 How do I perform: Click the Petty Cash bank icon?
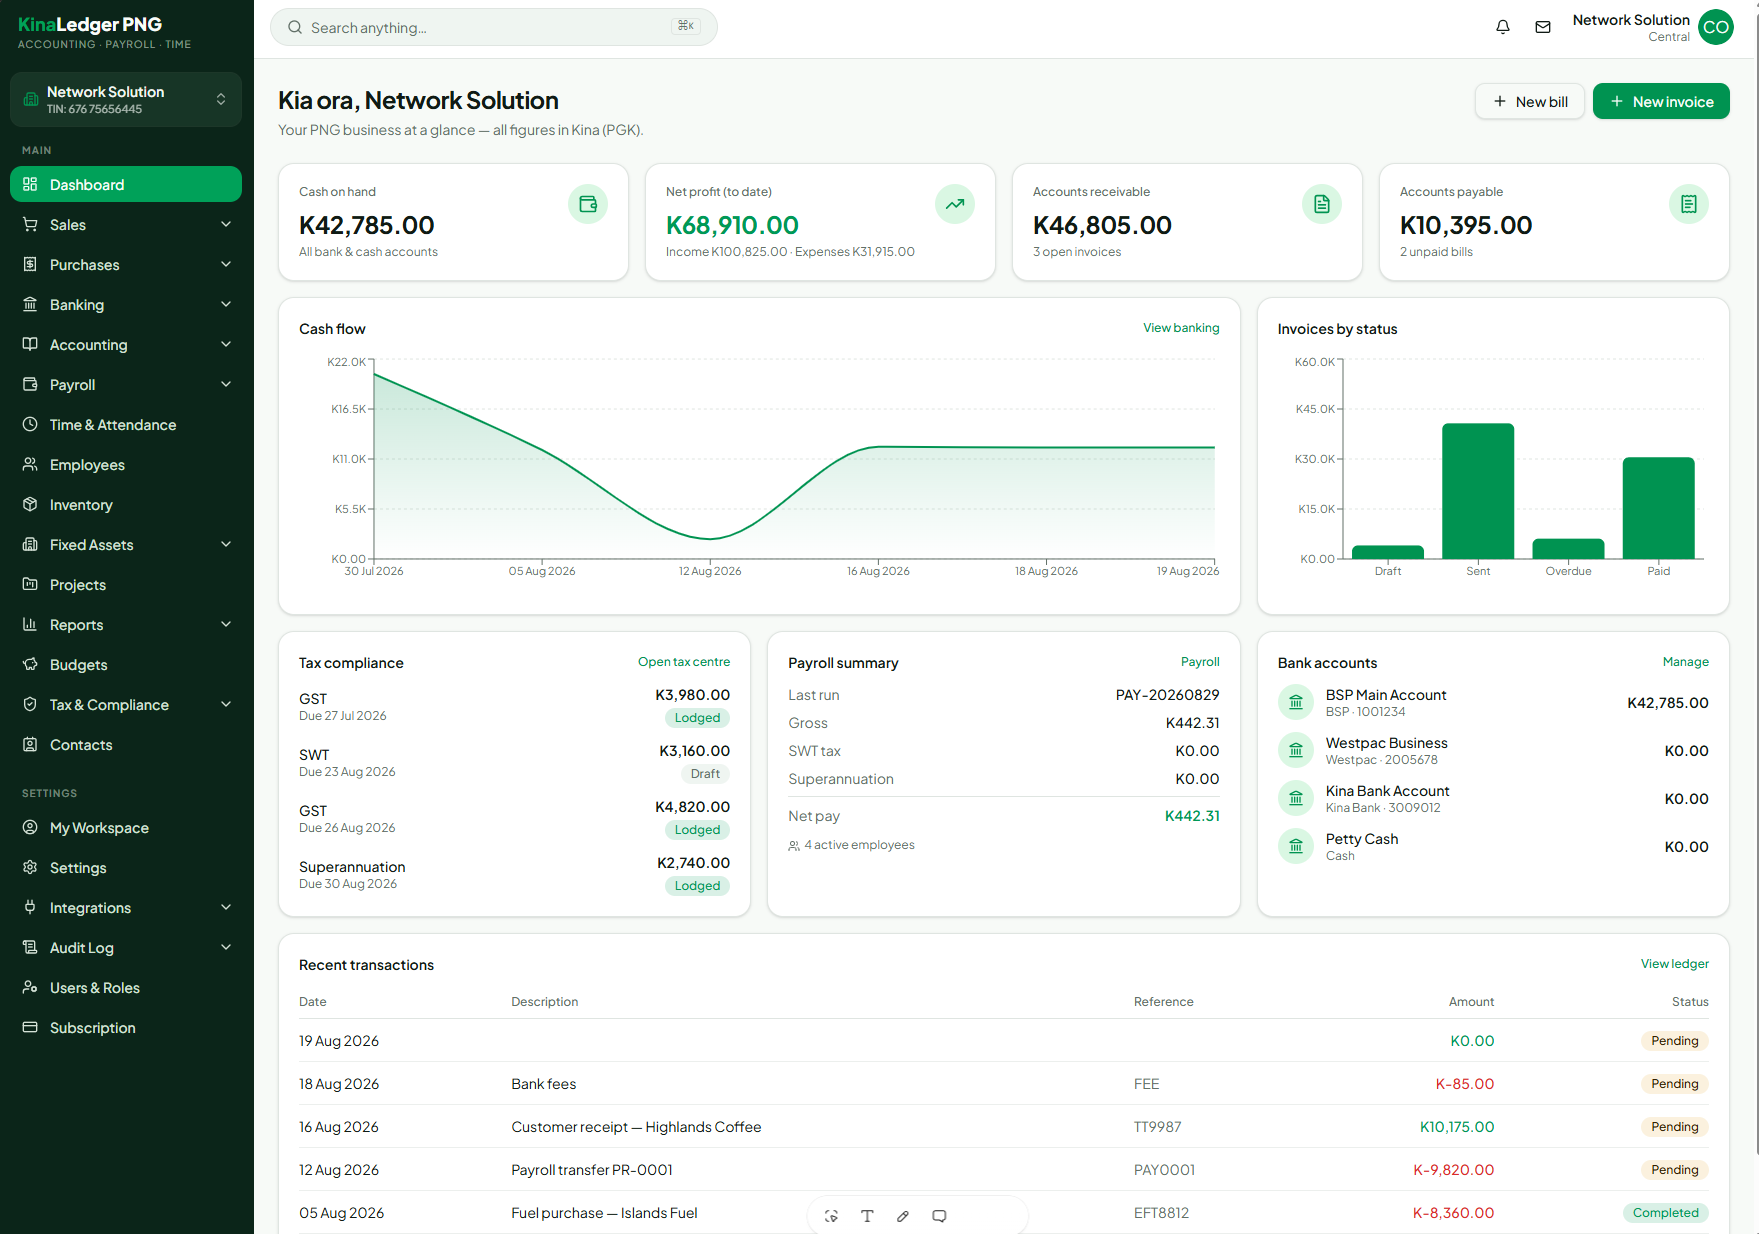coord(1296,846)
